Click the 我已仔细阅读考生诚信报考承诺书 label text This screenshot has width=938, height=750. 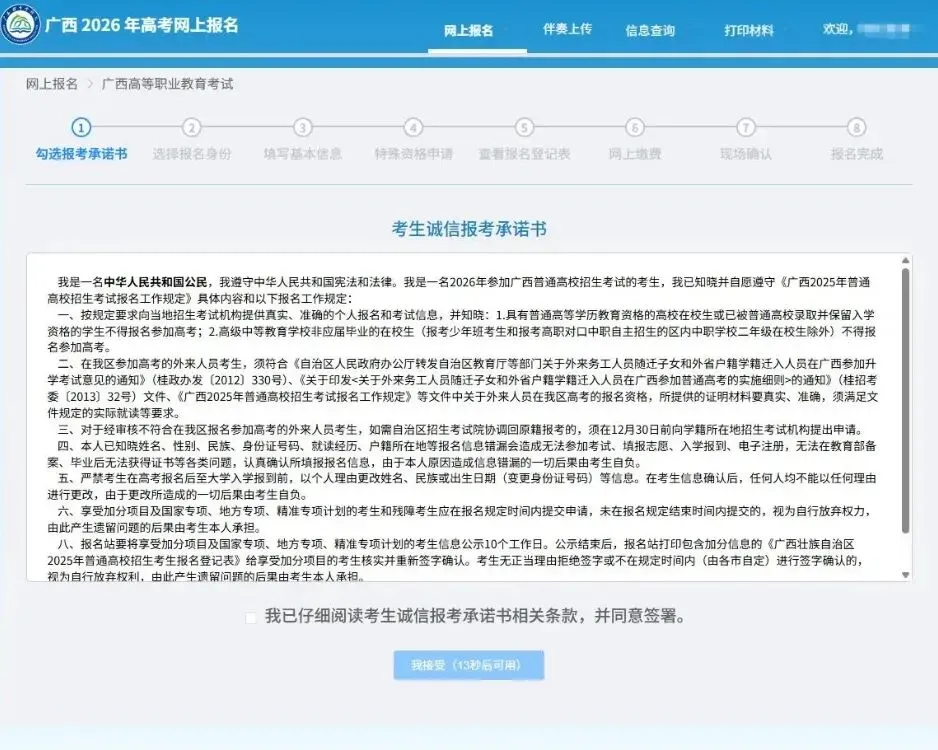tap(475, 616)
